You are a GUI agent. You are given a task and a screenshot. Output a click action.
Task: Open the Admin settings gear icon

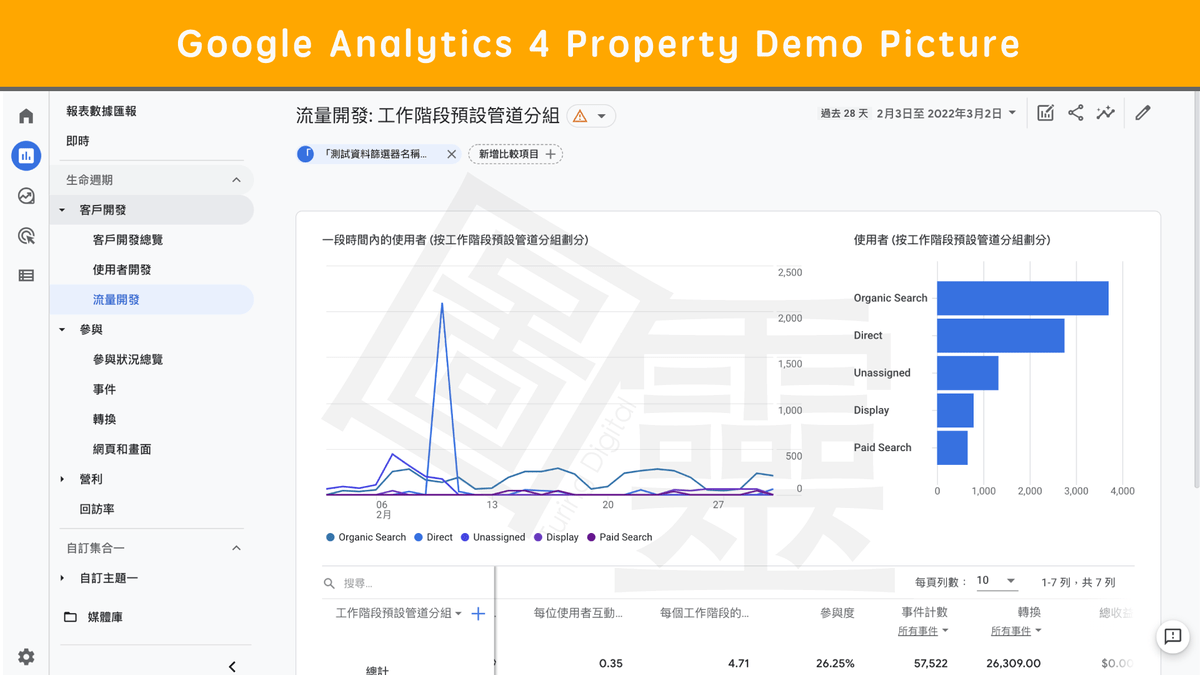click(x=26, y=657)
